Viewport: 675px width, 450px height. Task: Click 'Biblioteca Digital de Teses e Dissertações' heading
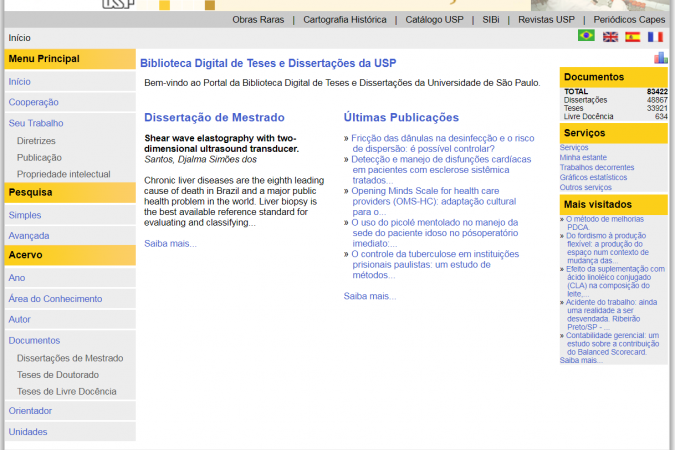268,63
